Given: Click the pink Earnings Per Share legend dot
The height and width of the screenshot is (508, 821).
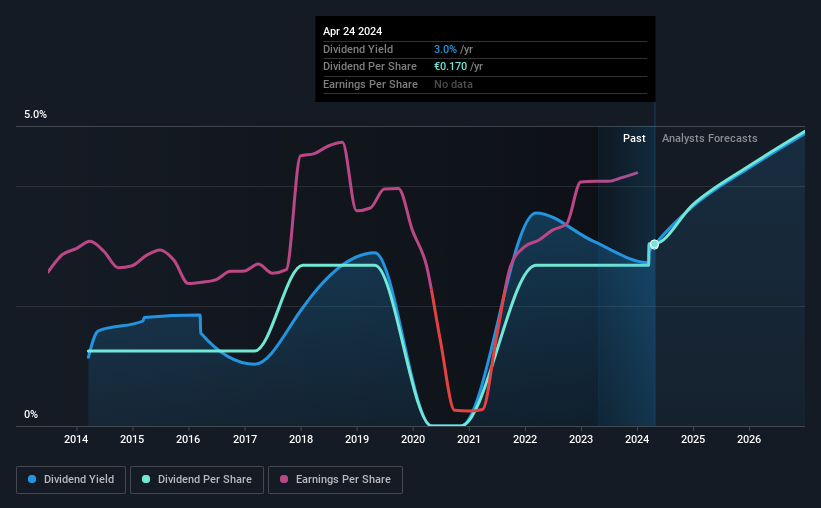Looking at the screenshot, I should pos(284,479).
